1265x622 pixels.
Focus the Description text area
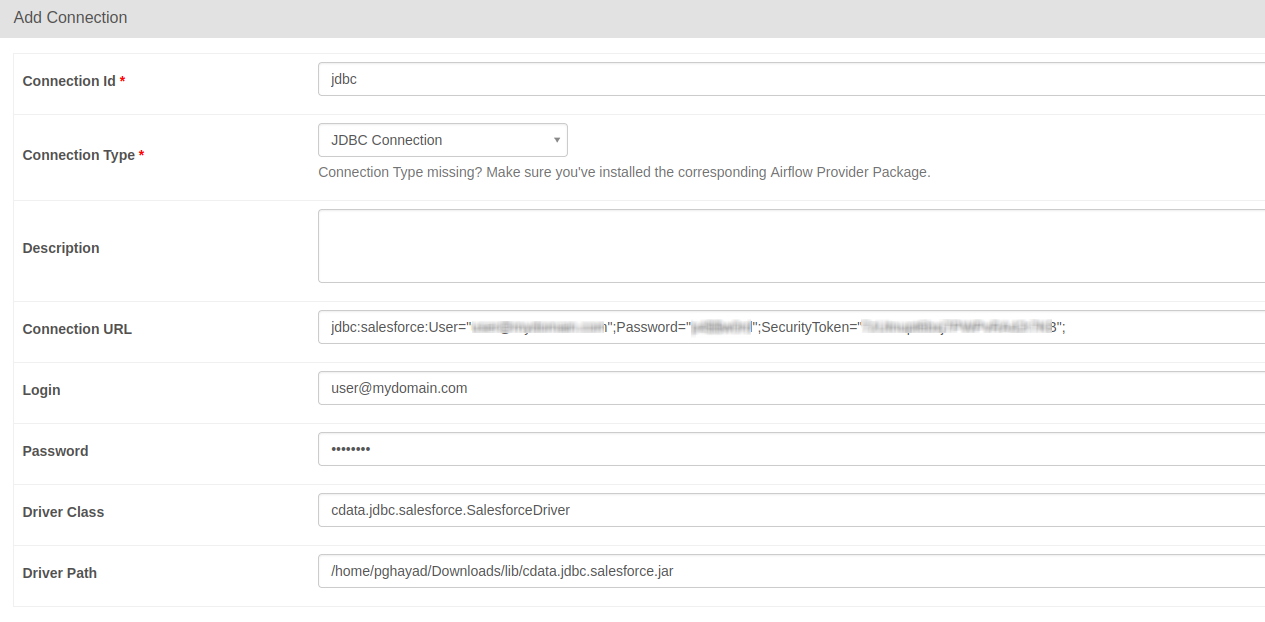[x=790, y=246]
